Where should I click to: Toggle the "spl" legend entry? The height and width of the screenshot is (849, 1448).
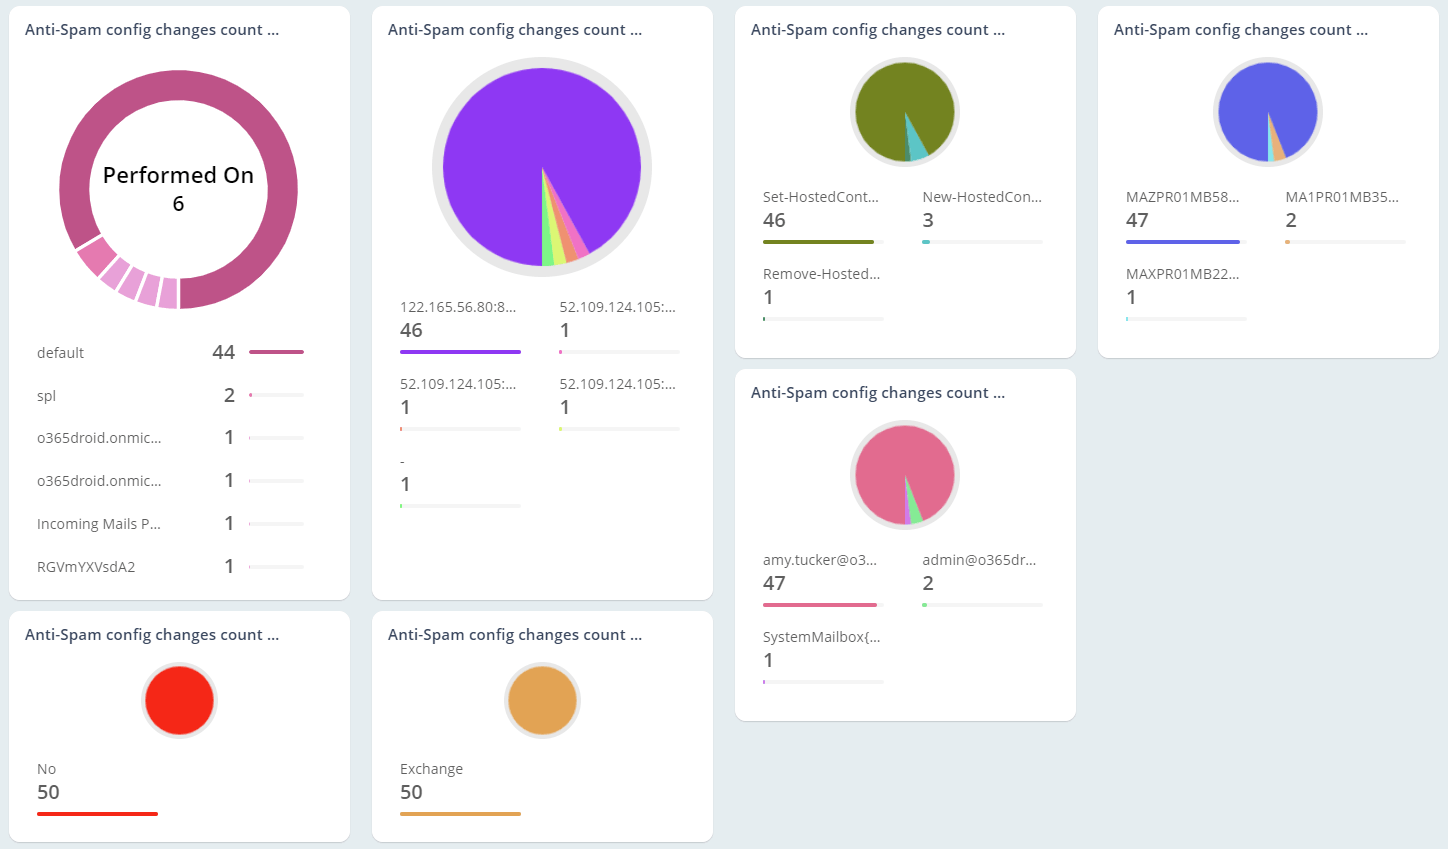pos(45,395)
